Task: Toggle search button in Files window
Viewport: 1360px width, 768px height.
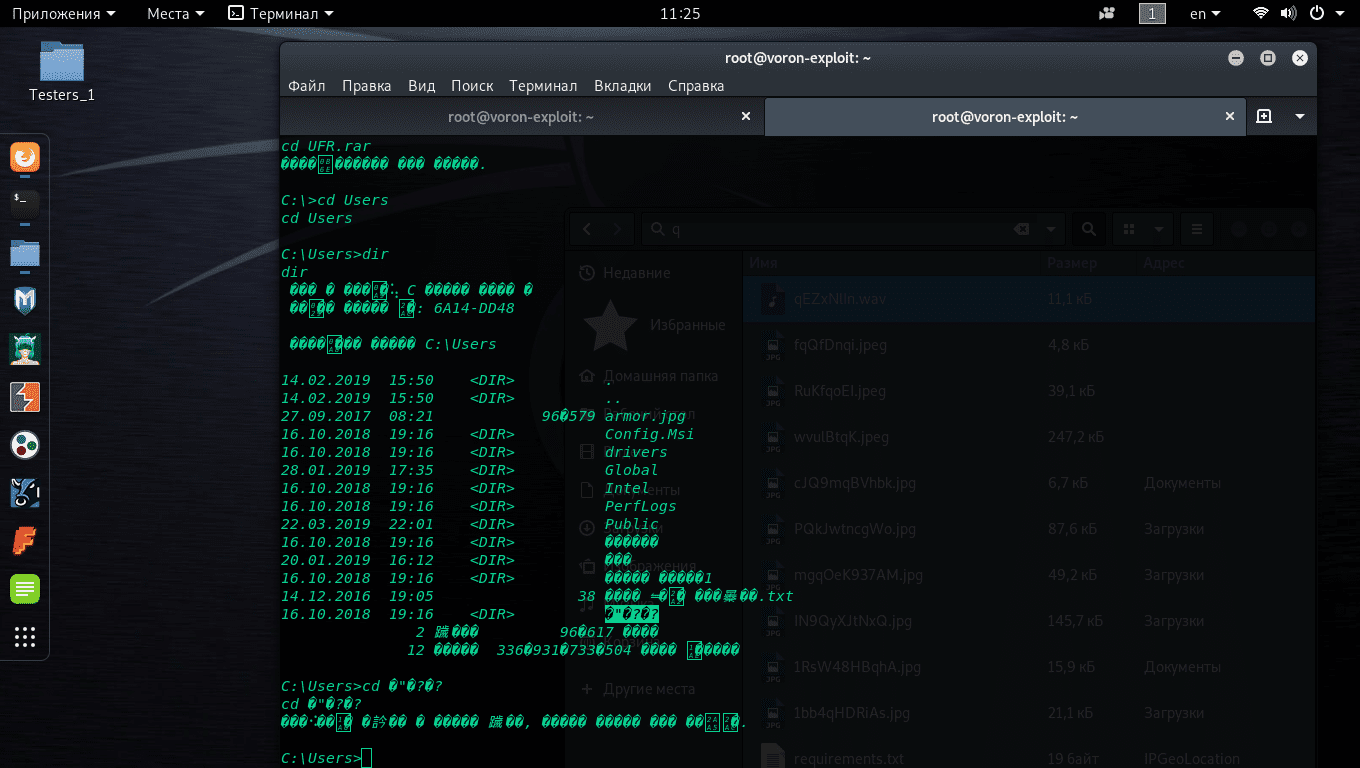Action: 1089,229
